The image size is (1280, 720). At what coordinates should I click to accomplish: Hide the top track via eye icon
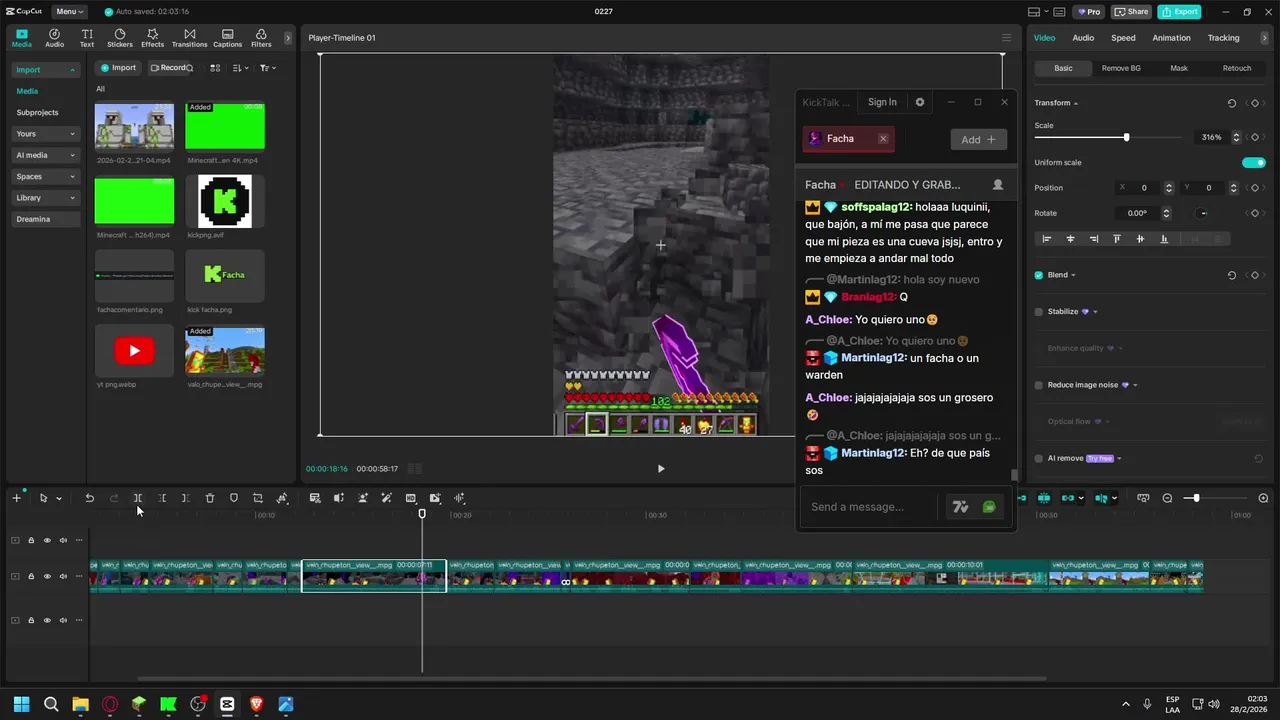tap(47, 540)
